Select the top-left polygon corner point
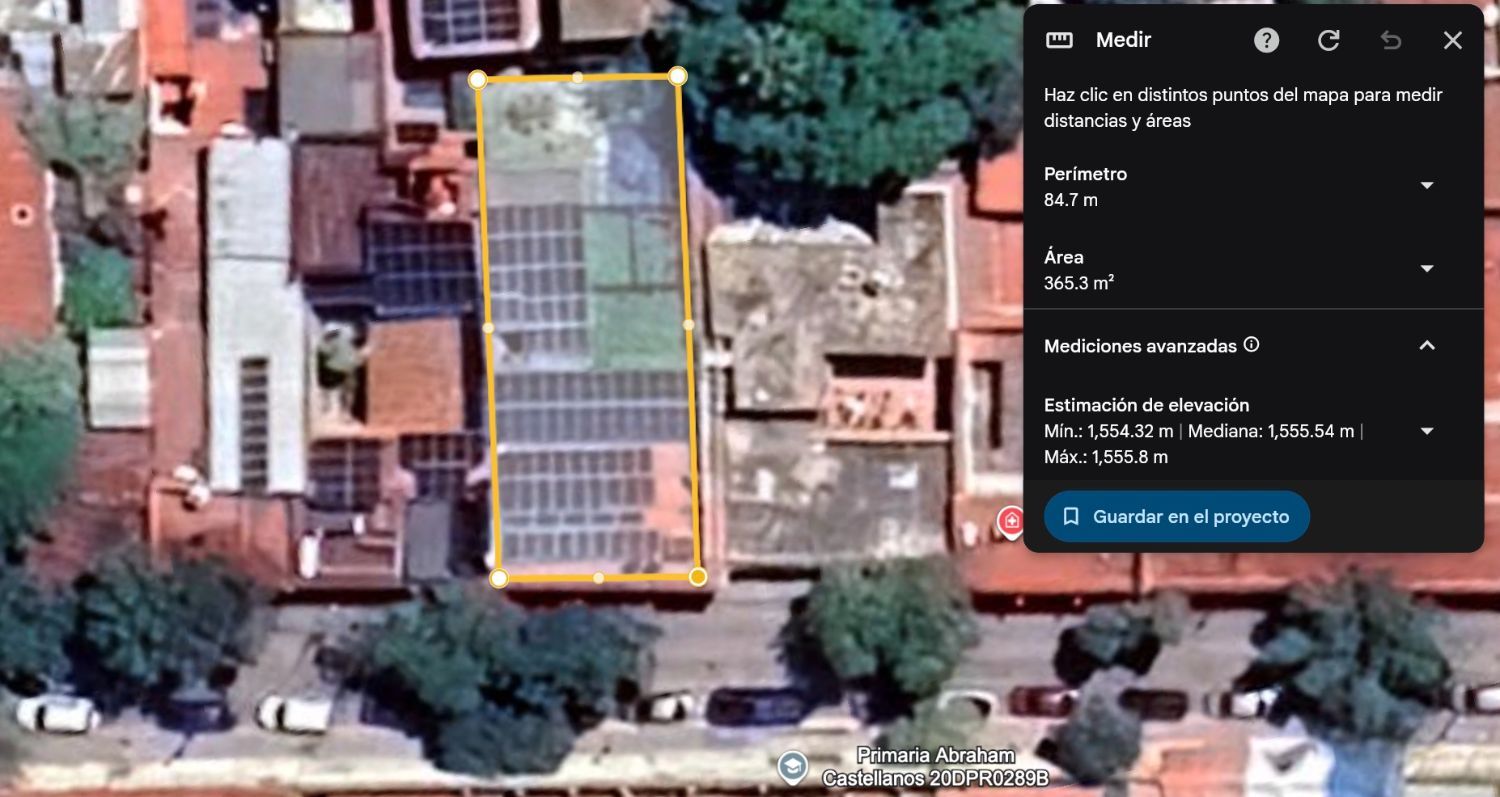1500x797 pixels. tap(478, 79)
